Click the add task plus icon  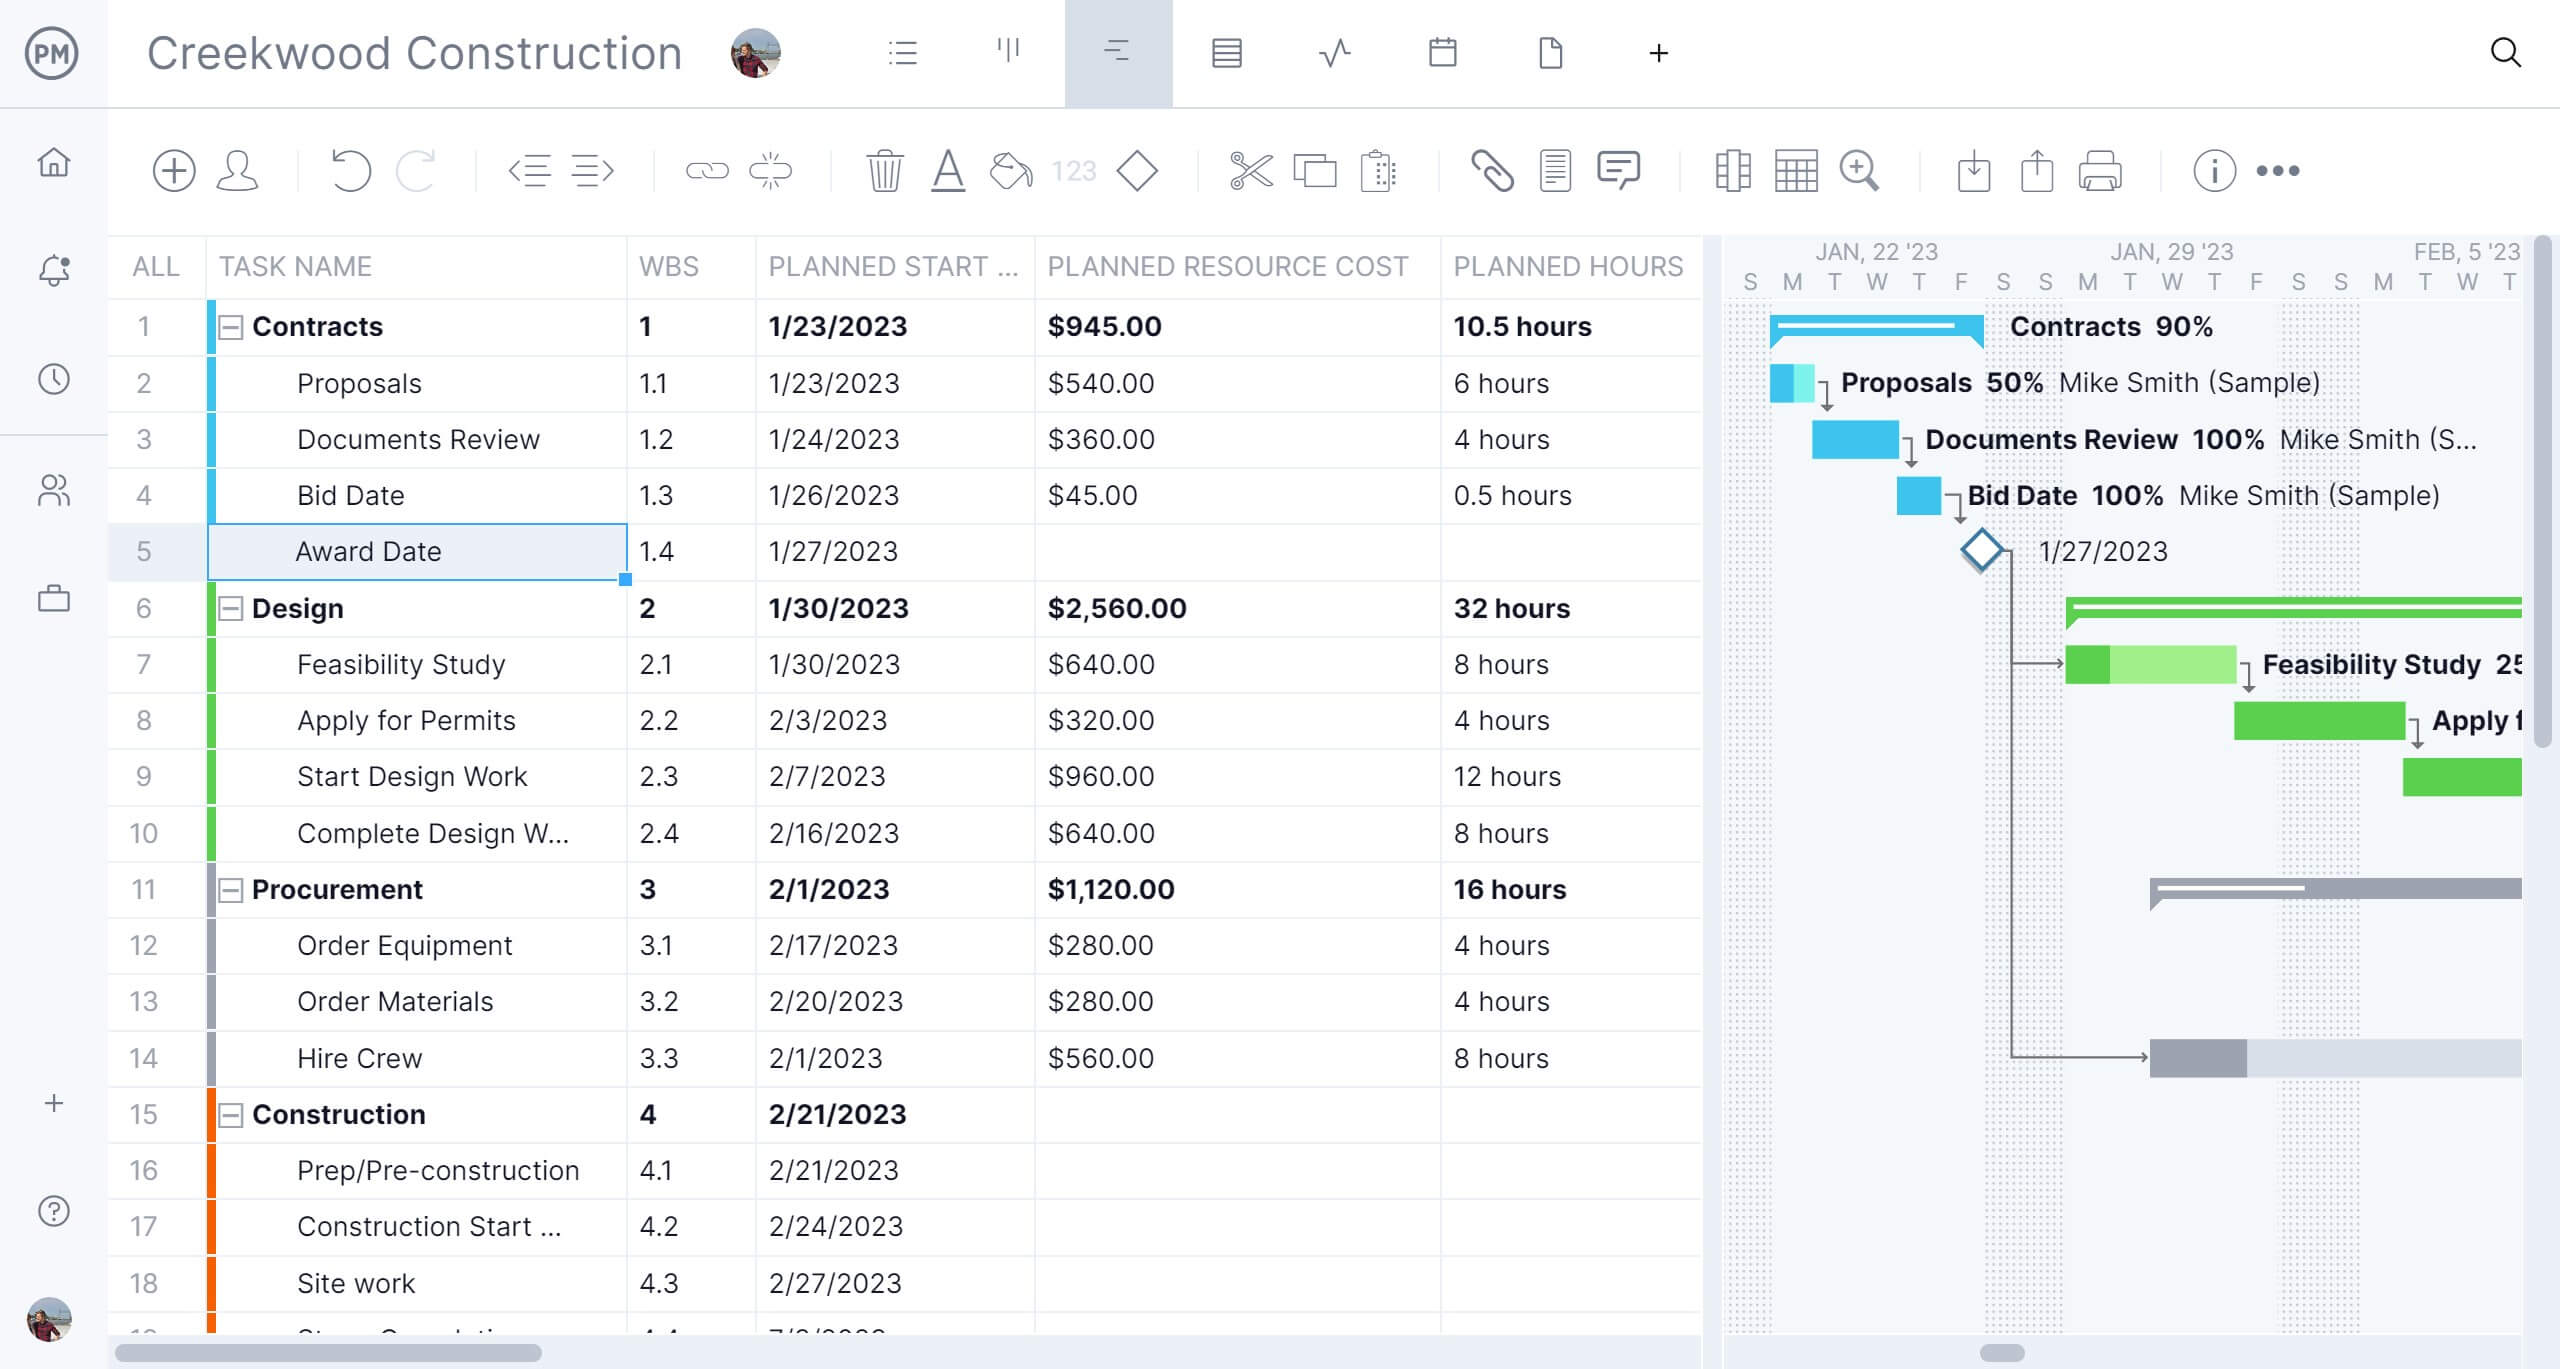click(173, 171)
